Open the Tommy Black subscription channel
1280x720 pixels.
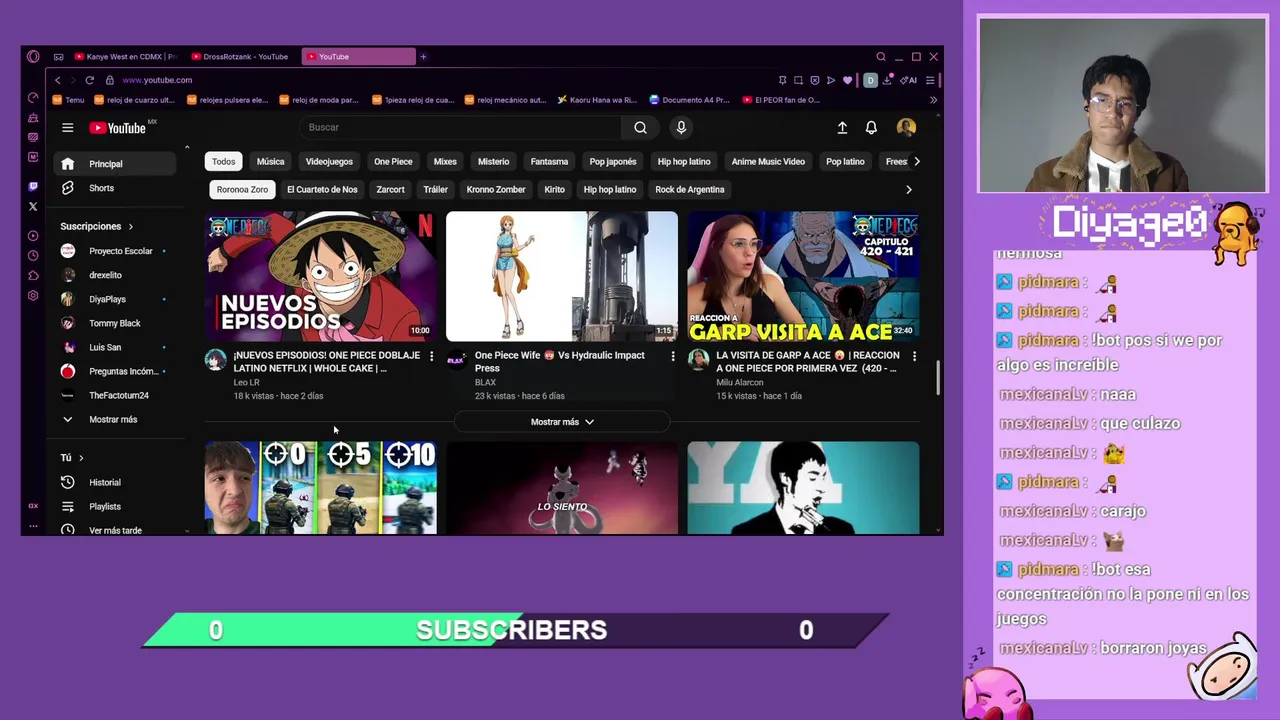(117, 323)
